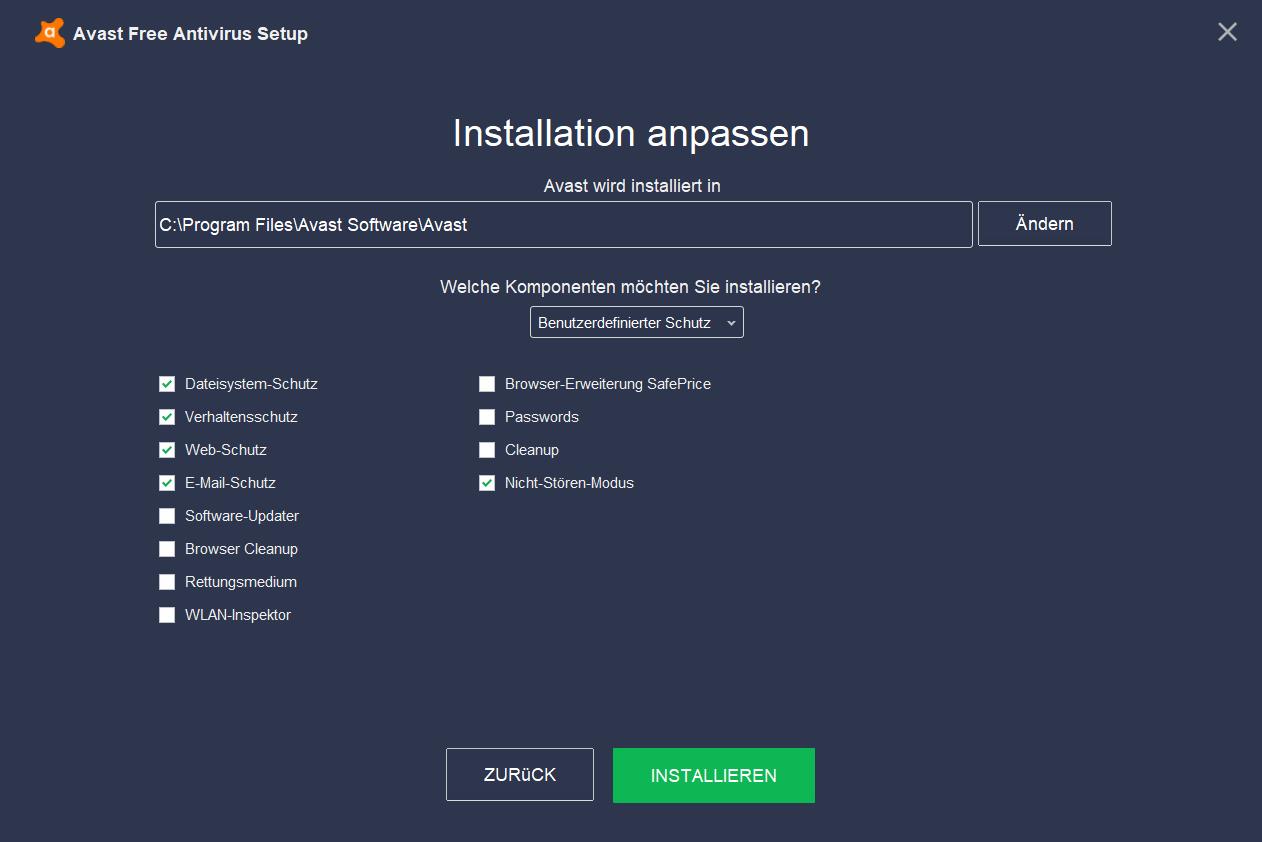Click 'Avast Free Antivirus Setup' title text
1262x842 pixels.
pyautogui.click(x=190, y=34)
